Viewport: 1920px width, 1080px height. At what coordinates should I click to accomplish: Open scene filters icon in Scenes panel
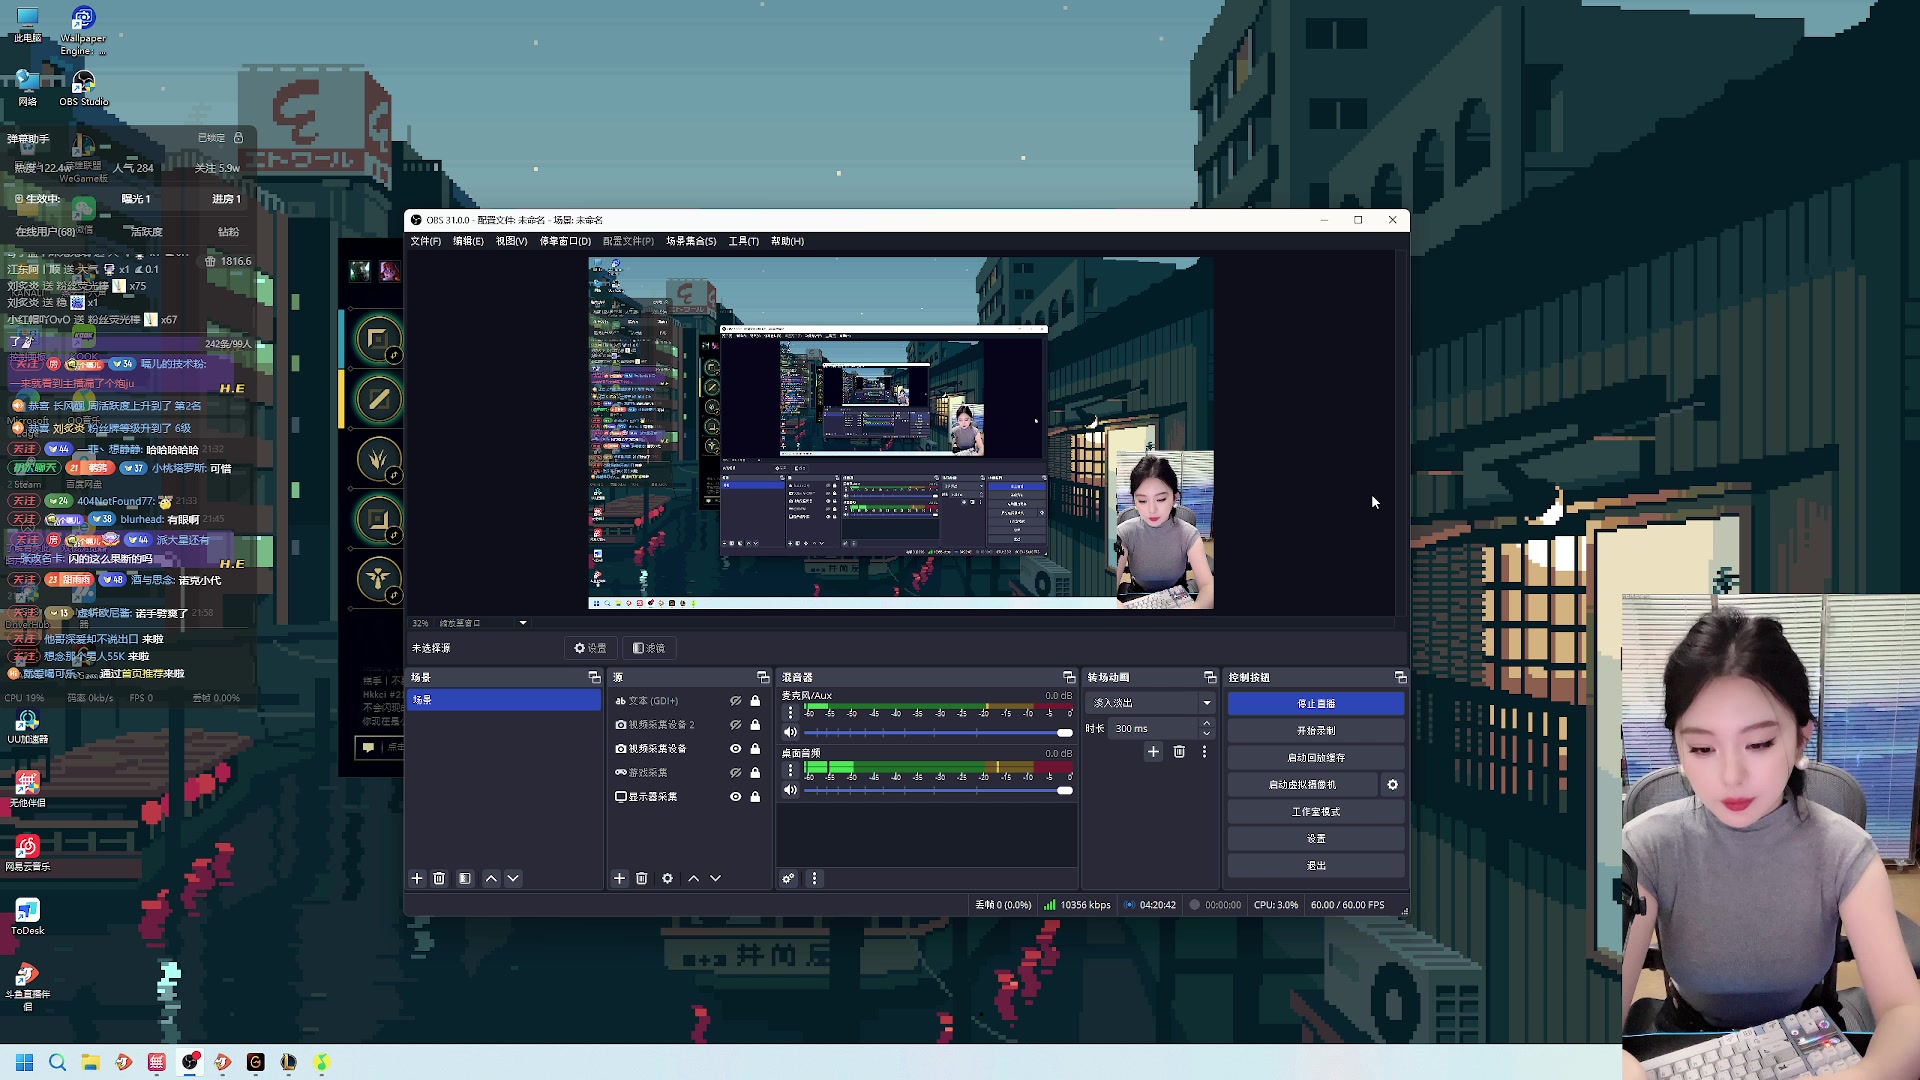coord(465,879)
